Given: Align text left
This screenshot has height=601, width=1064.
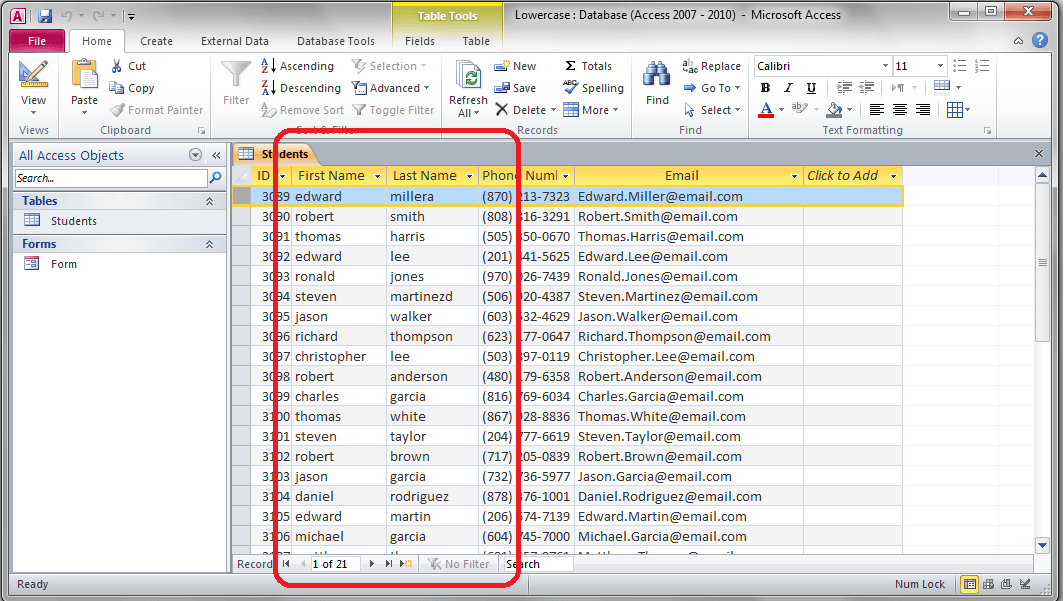Looking at the screenshot, I should click(877, 110).
